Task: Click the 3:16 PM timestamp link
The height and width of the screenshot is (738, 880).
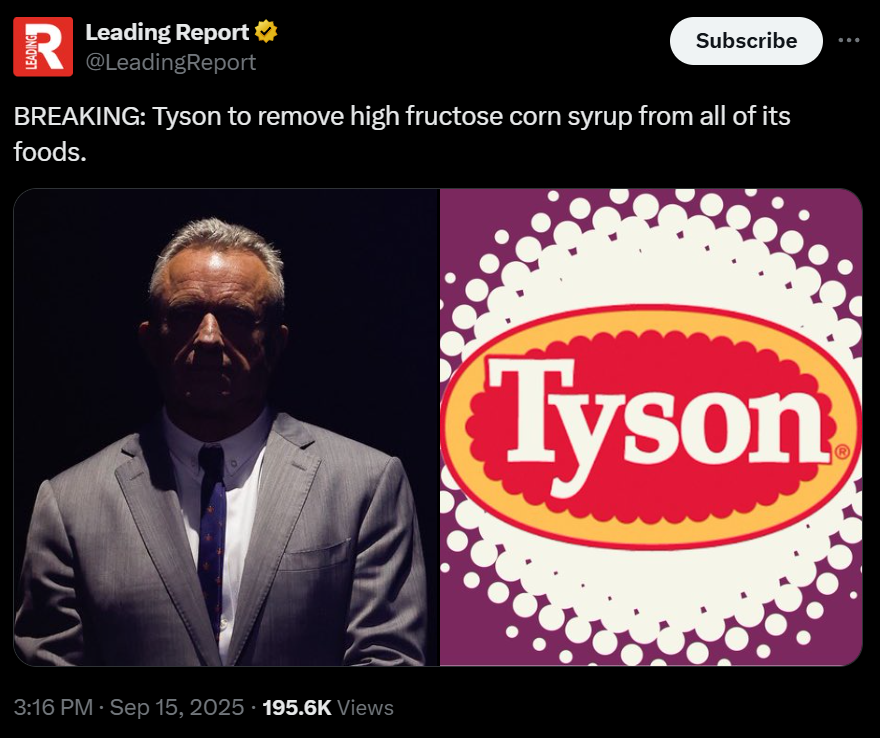Action: coord(53,707)
